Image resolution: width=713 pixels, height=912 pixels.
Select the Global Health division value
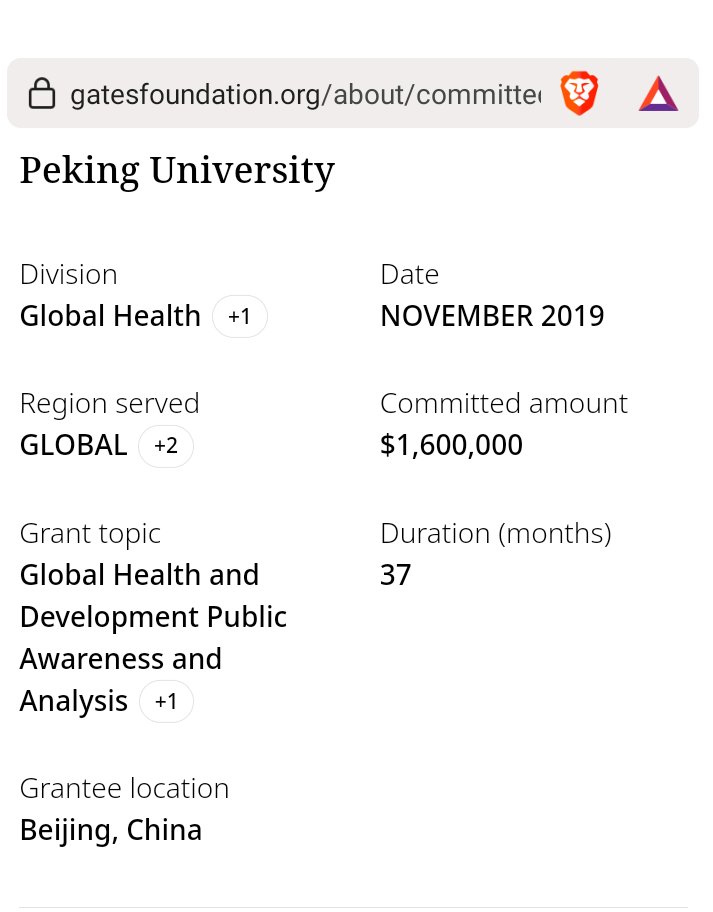[110, 317]
